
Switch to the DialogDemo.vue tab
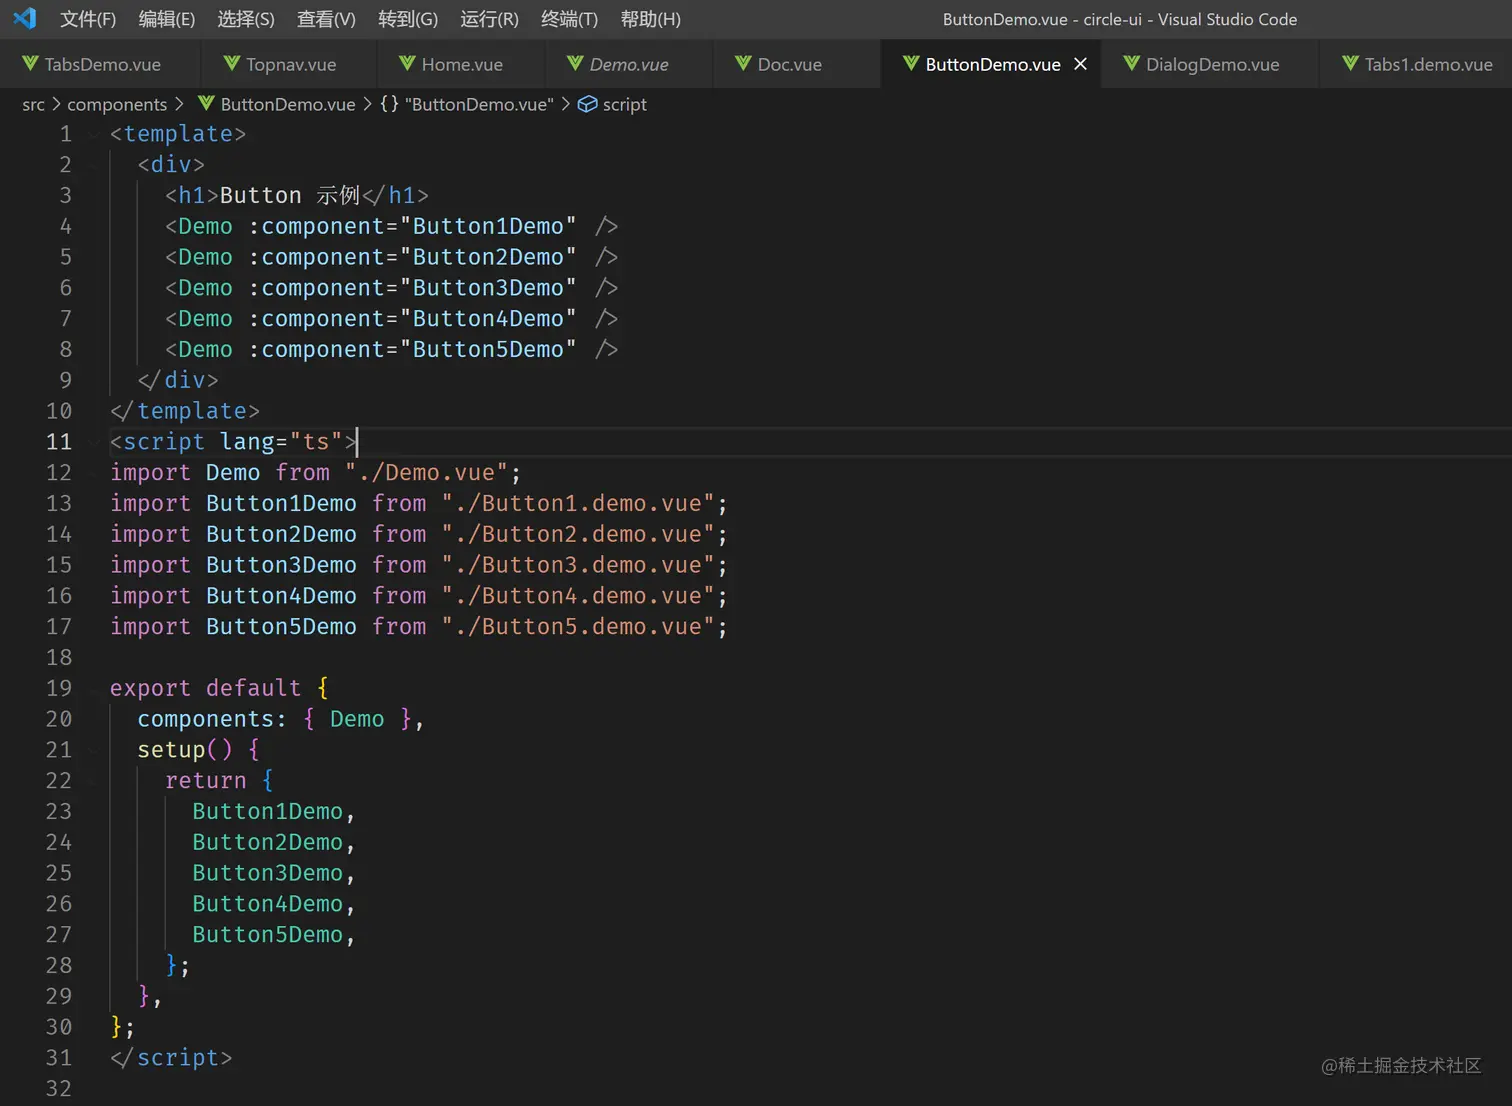click(1211, 64)
